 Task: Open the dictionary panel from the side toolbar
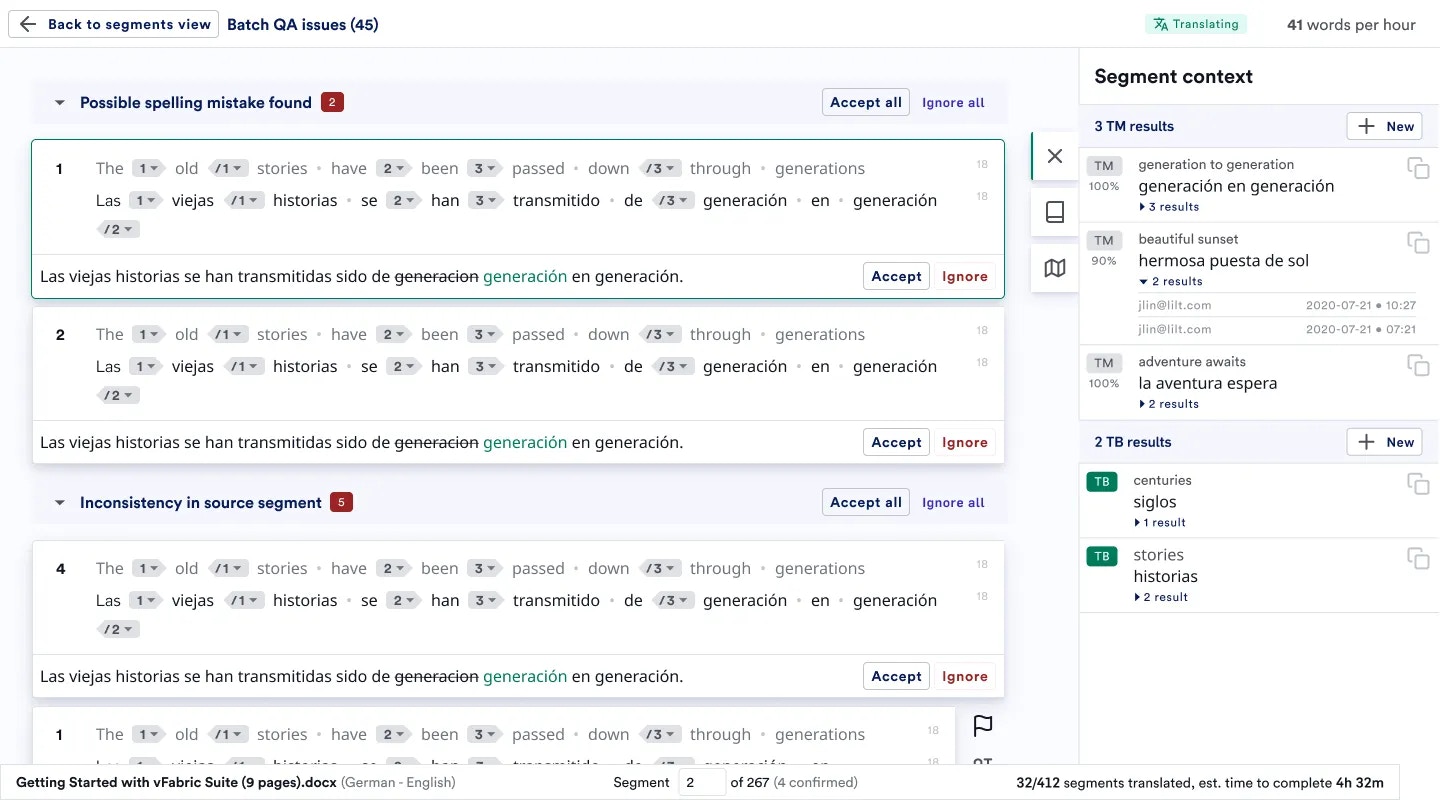click(1055, 212)
